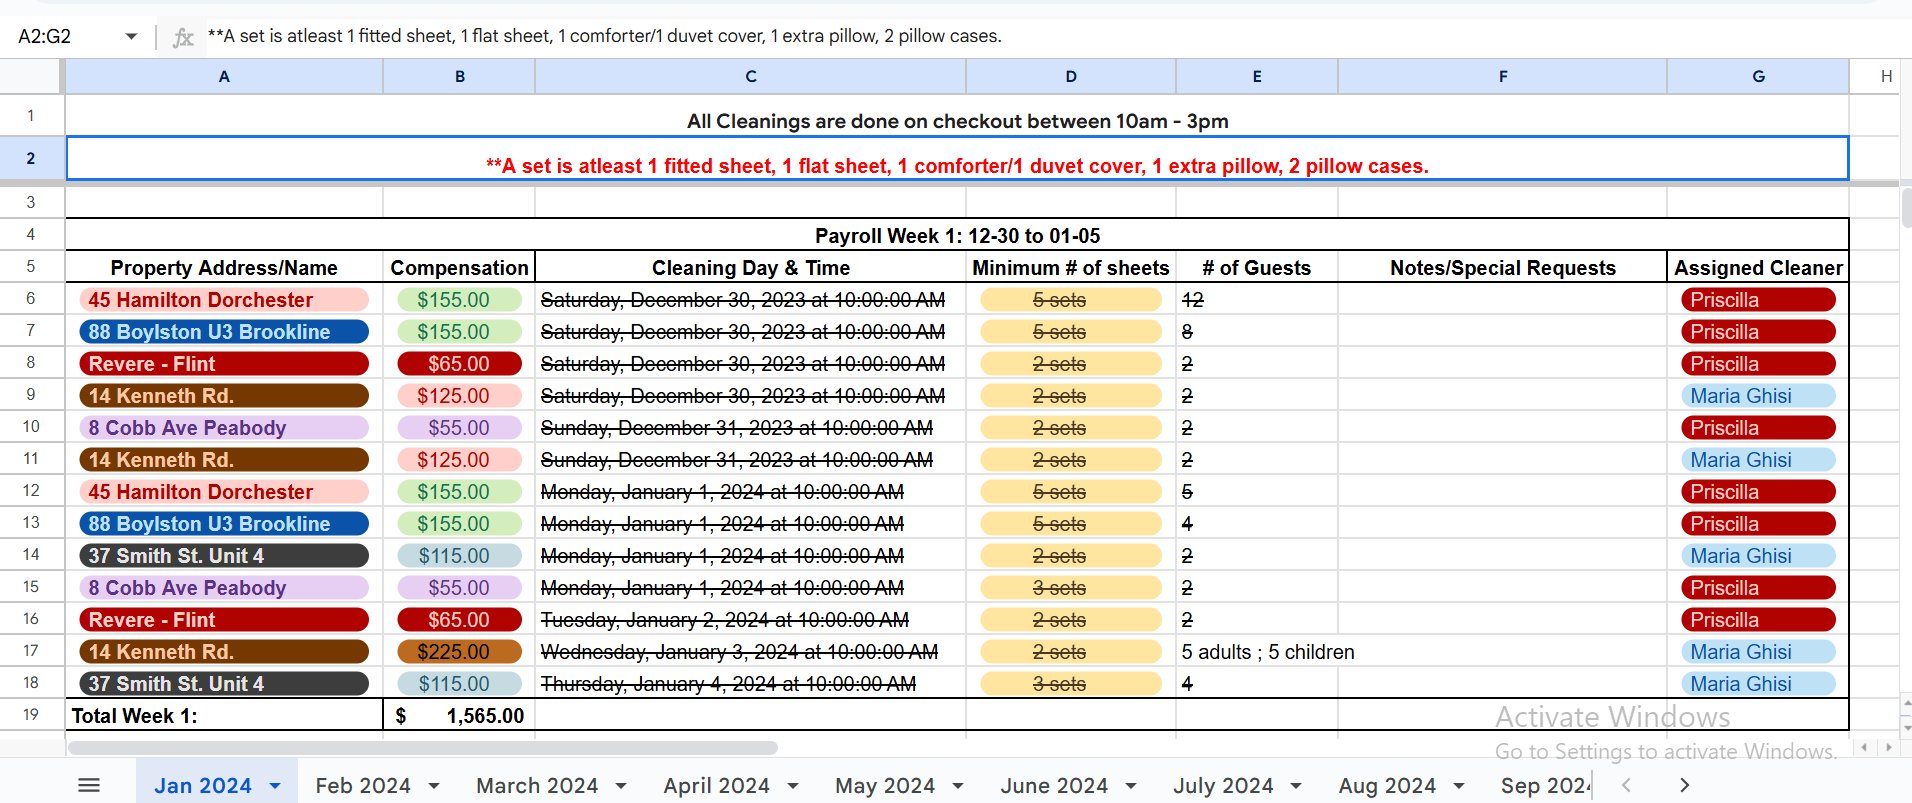Click 'Tuesday, January 2, 2024' date cell
1912x803 pixels.
coord(751,620)
